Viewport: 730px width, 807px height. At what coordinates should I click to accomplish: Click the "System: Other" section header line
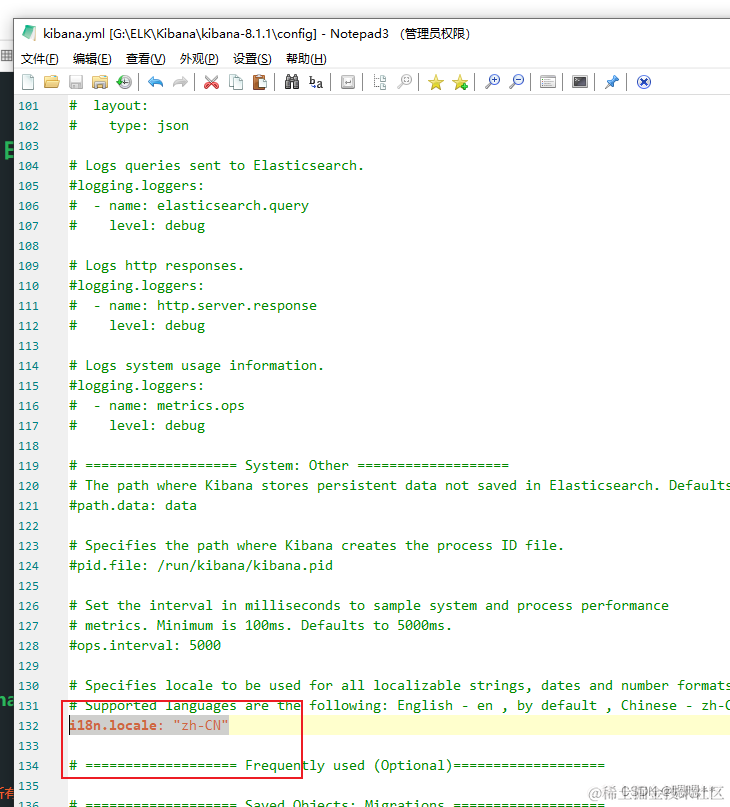289,466
